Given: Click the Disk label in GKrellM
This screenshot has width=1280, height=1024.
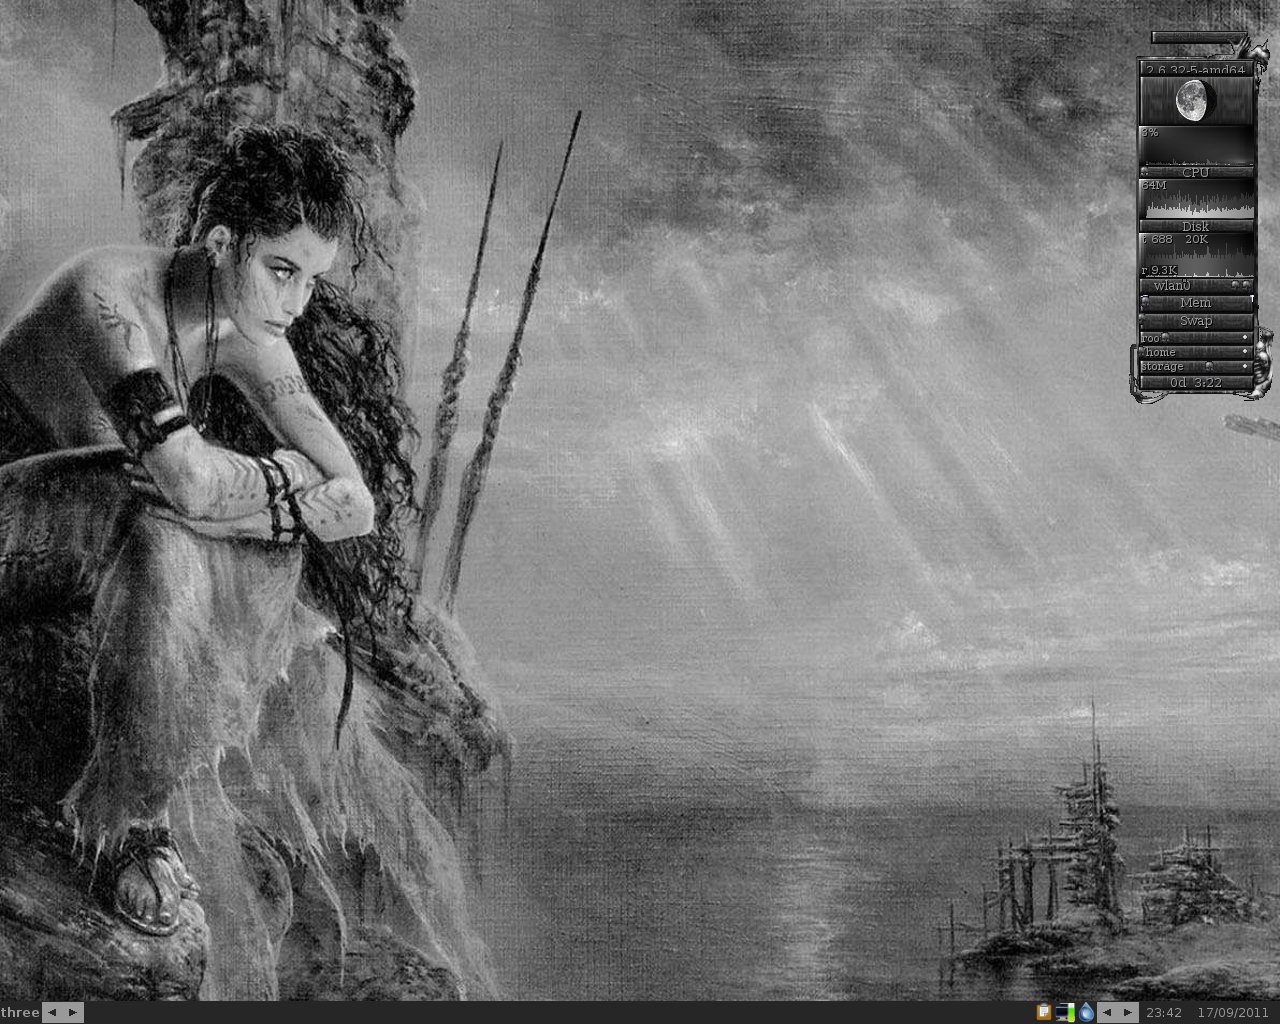Looking at the screenshot, I should [1196, 226].
